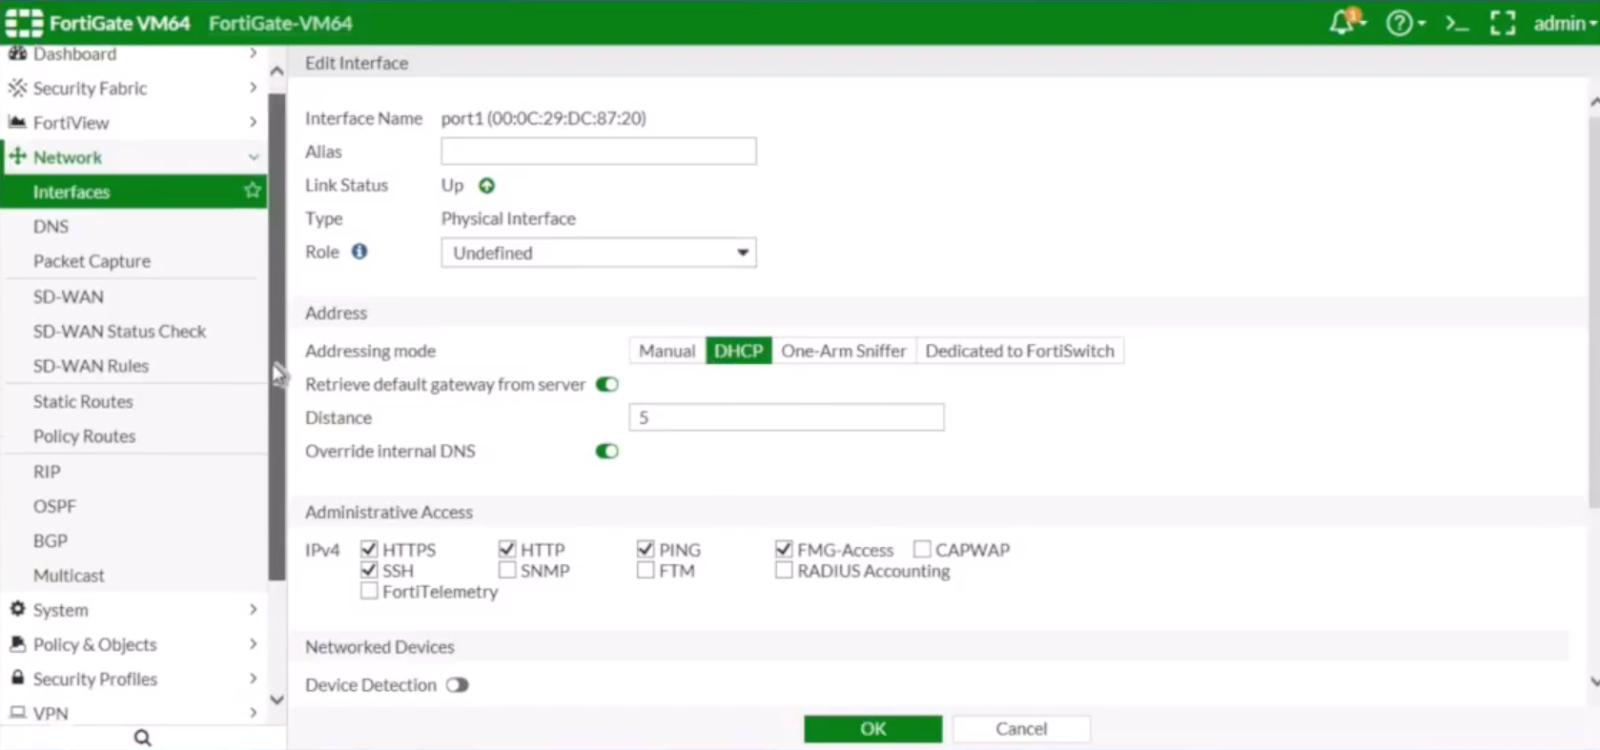
Task: Click the Security Profiles lock icon
Action: click(17, 678)
